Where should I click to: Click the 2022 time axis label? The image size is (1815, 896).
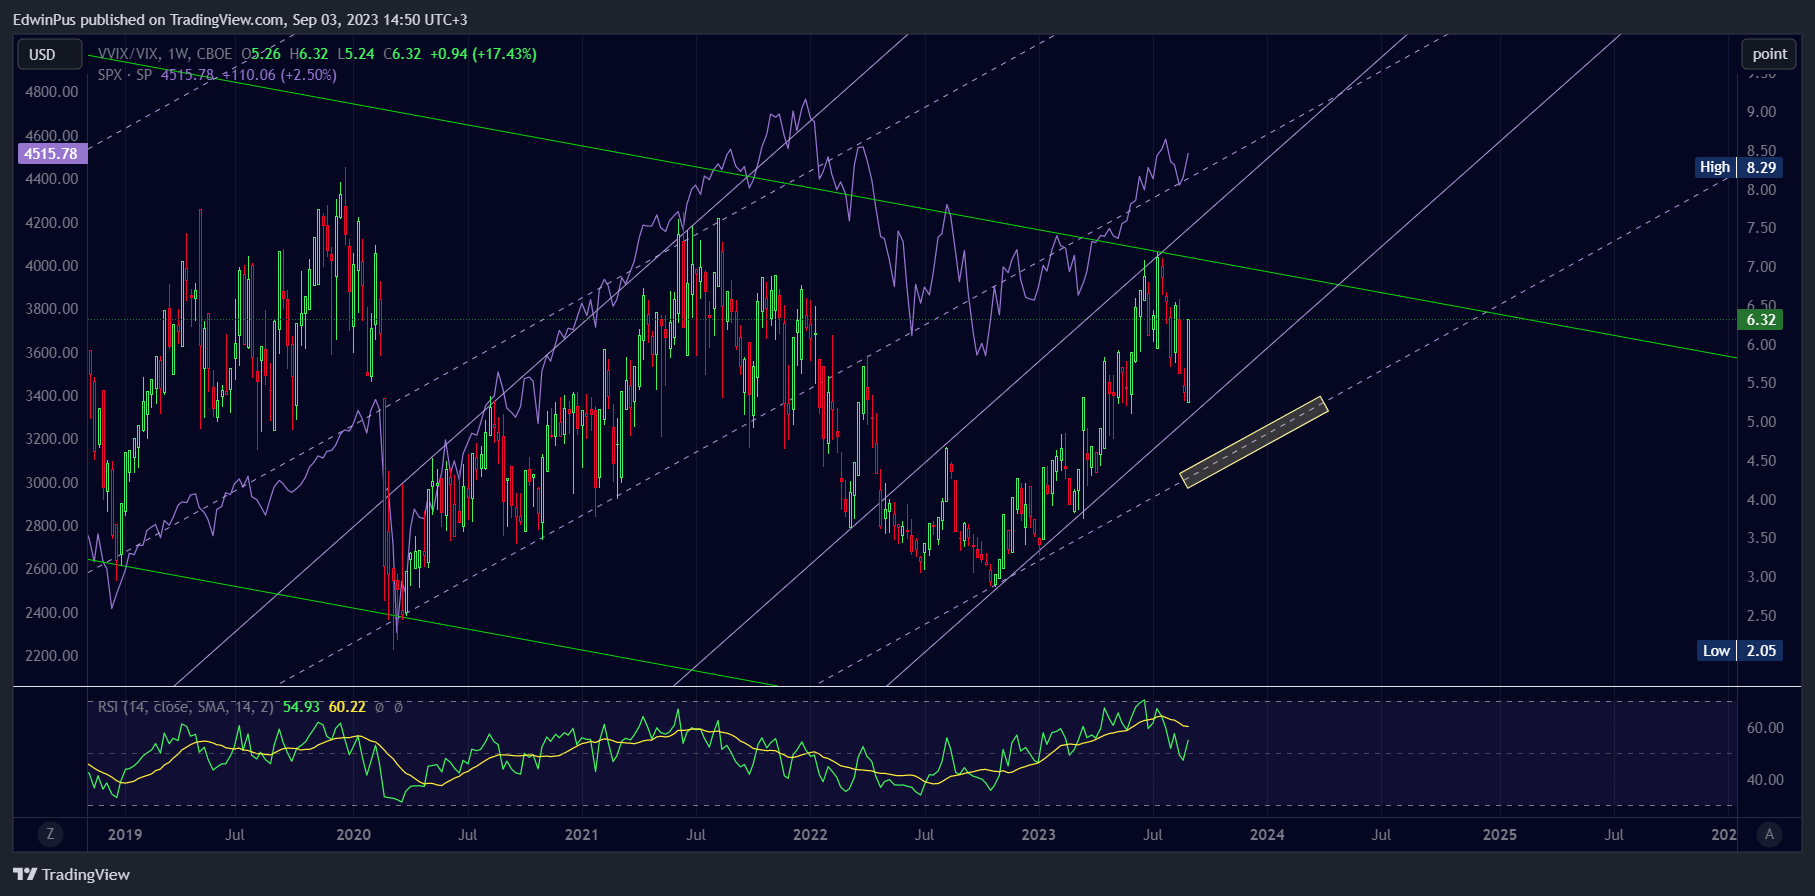point(810,834)
